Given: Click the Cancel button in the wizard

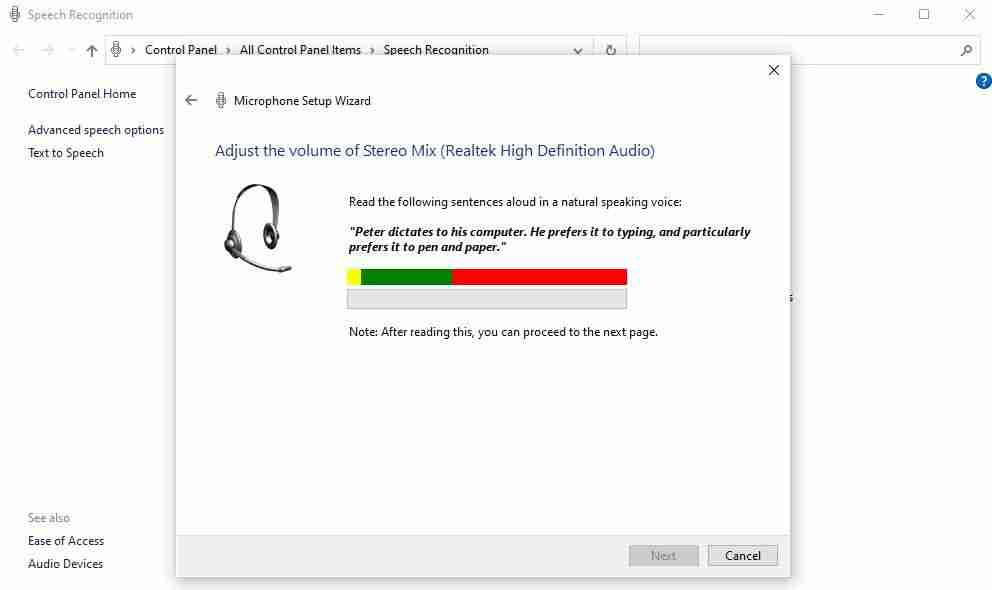Looking at the screenshot, I should pyautogui.click(x=742, y=555).
